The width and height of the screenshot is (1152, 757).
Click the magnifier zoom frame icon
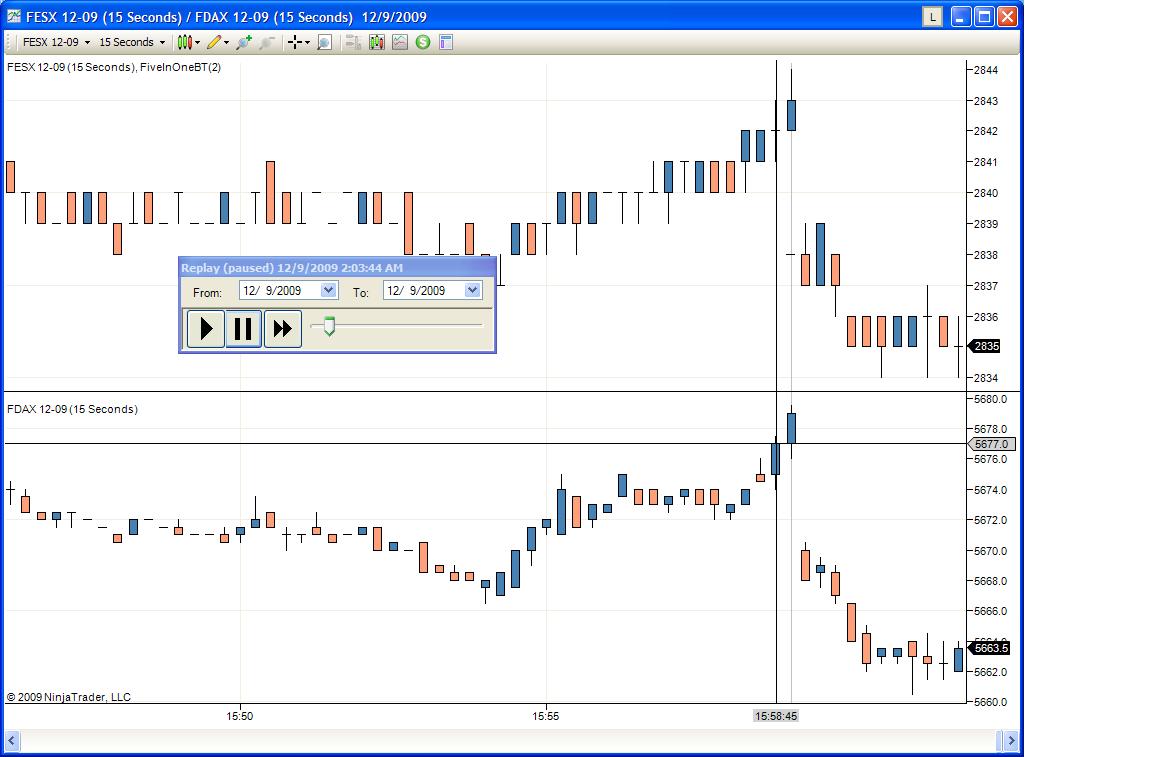coord(325,43)
